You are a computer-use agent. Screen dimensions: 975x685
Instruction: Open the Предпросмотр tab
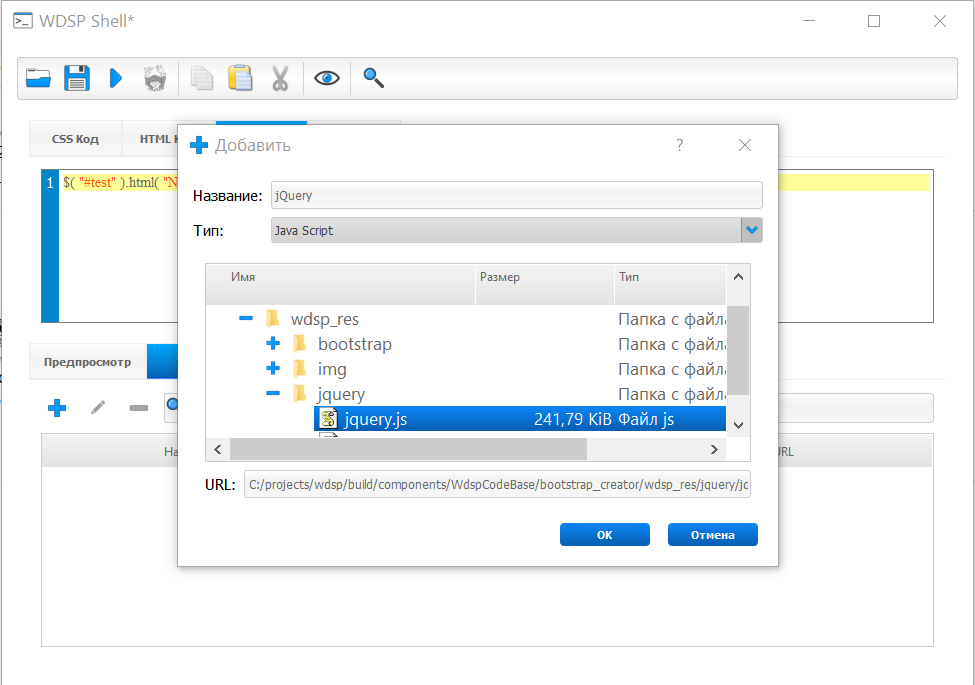pyautogui.click(x=88, y=362)
